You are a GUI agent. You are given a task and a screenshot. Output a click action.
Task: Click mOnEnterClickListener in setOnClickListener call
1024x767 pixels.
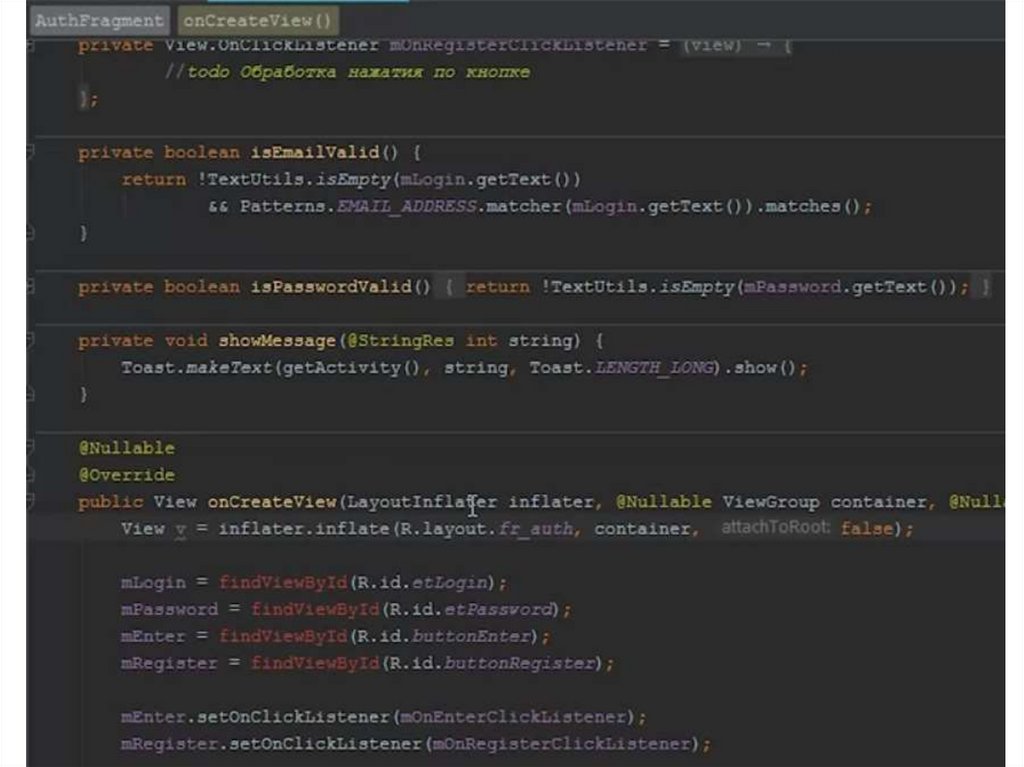coord(515,717)
